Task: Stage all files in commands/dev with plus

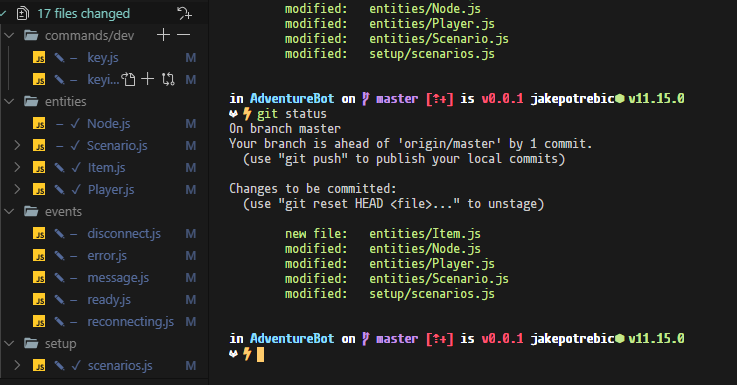Action: [x=163, y=35]
